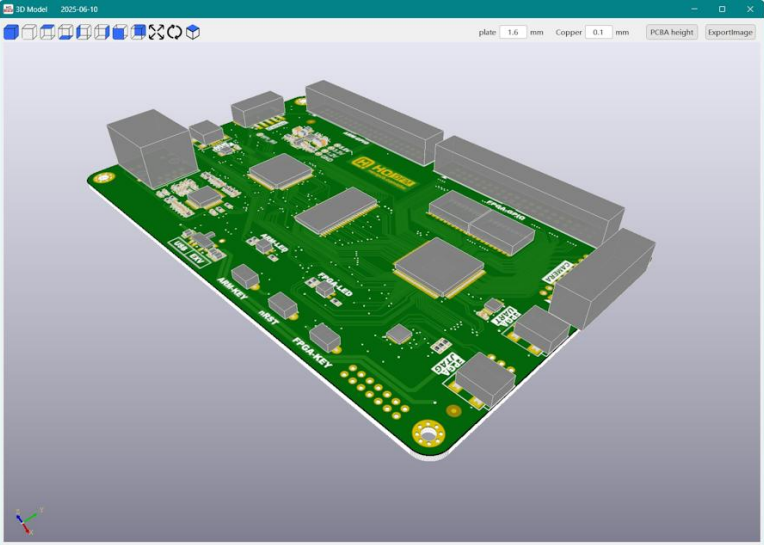Switch to bottom face view cube icon
Image resolution: width=764 pixels, height=545 pixels.
pyautogui.click(x=65, y=32)
